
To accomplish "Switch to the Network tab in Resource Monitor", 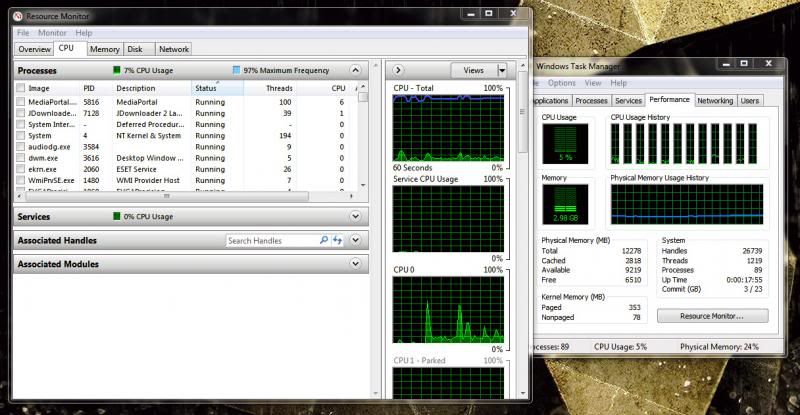I will tap(173, 49).
